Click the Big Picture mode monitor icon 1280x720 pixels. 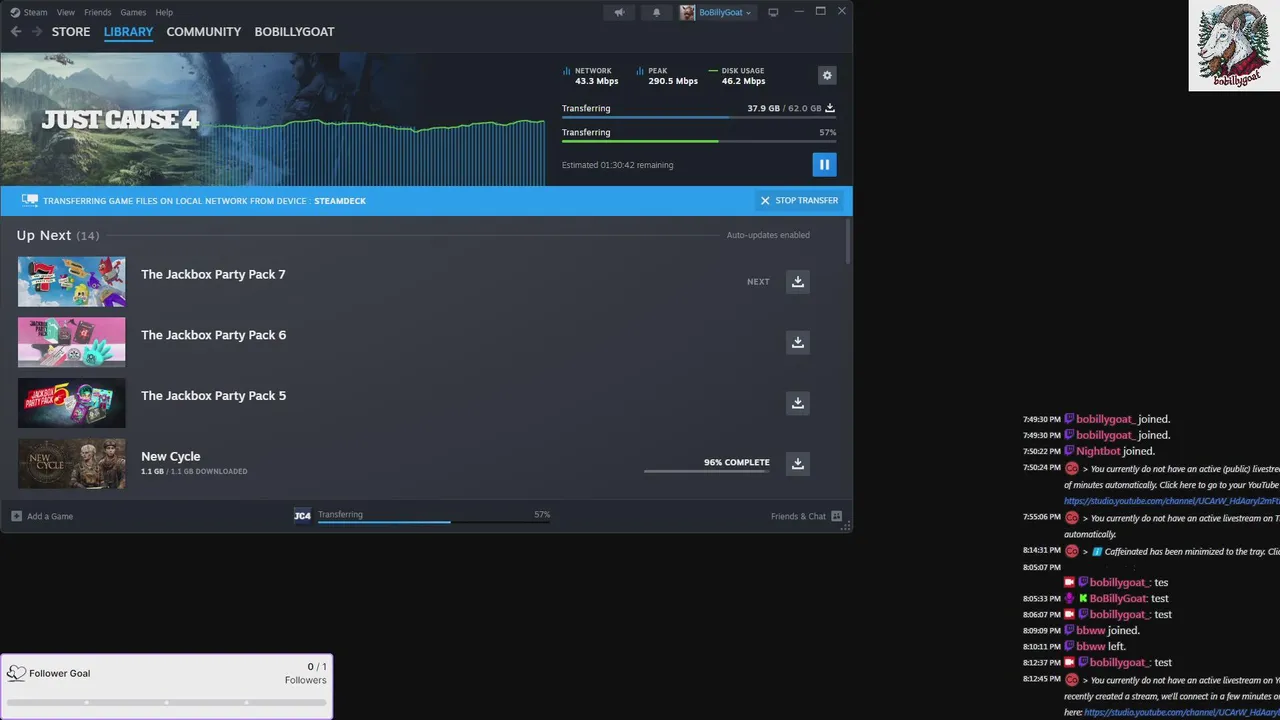(773, 12)
